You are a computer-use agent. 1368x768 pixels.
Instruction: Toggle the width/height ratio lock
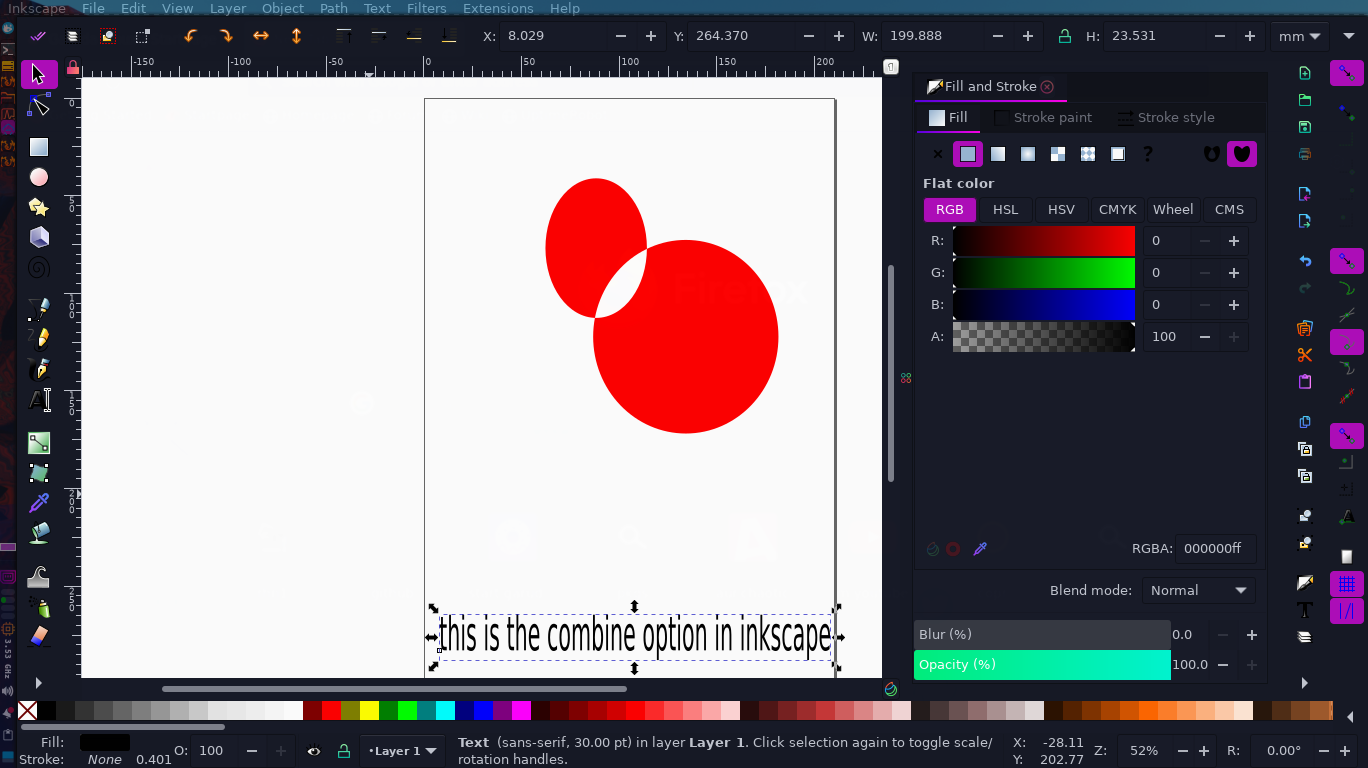click(x=1065, y=36)
